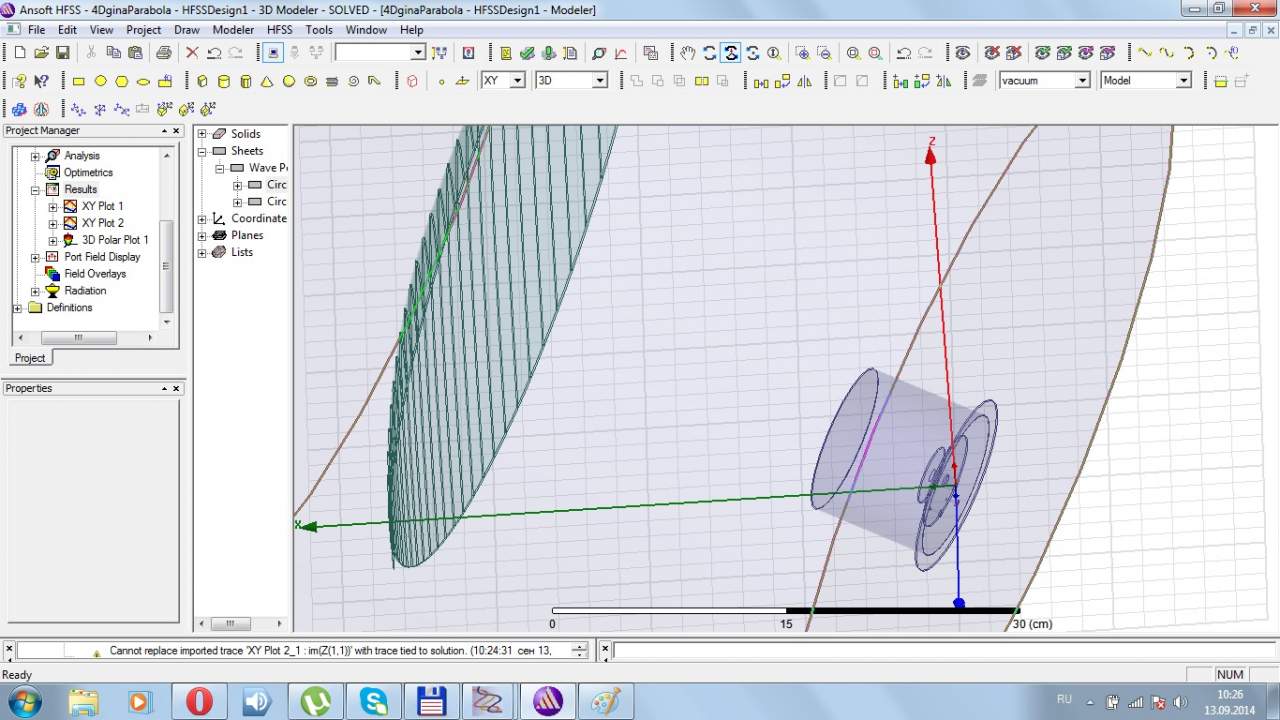Viewport: 1280px width, 720px height.
Task: Click the Draw sphere tool
Action: click(x=289, y=81)
